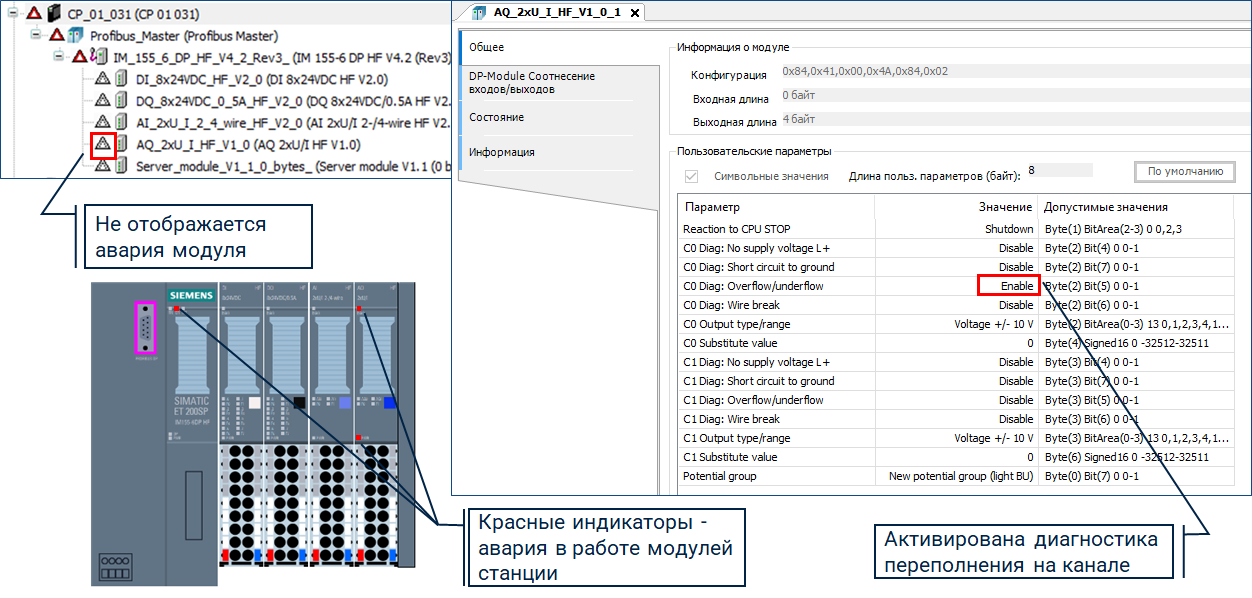Toggle the Символьные значения checkbox
1252x598 pixels.
point(690,176)
